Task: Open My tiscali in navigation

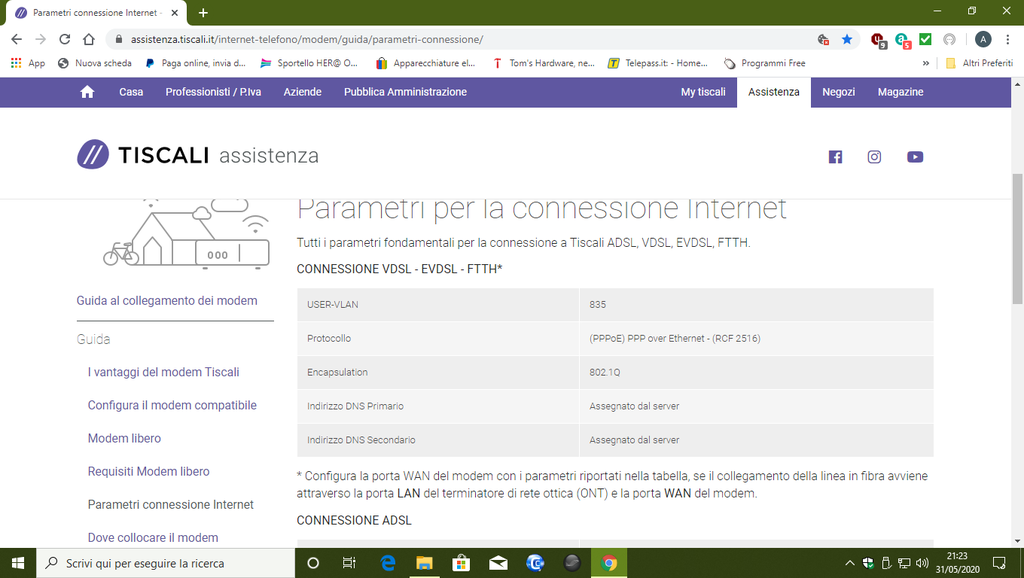Action: (703, 92)
